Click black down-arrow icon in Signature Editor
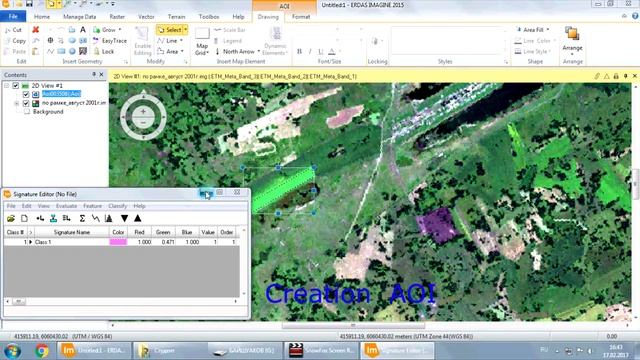 point(124,218)
